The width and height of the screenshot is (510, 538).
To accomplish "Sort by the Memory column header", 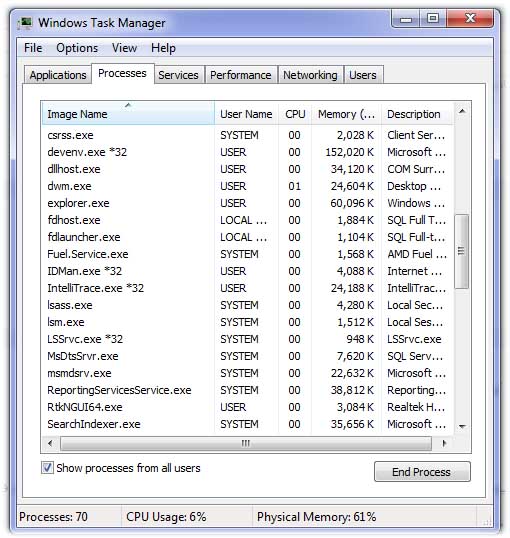I will [346, 114].
